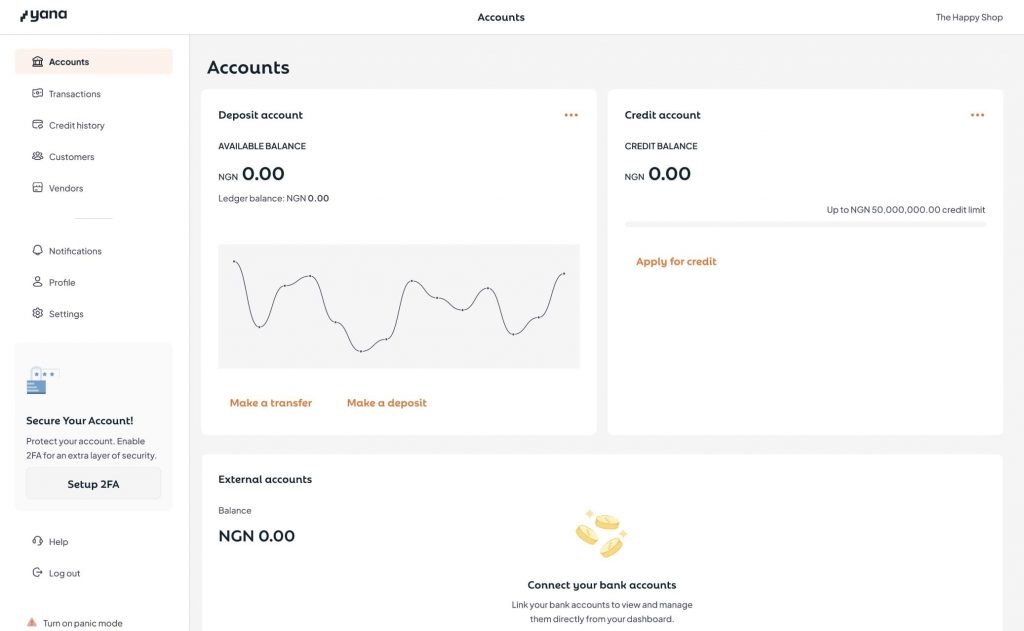Click Apply for credit link

pos(676,262)
